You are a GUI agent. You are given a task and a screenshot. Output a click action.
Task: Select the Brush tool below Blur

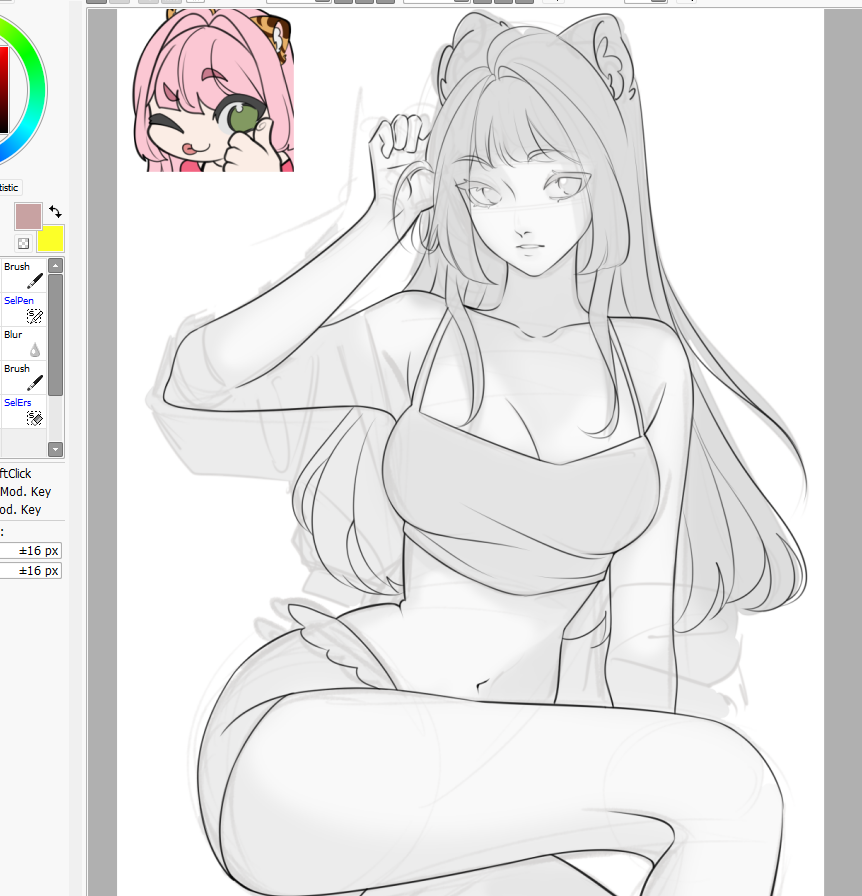pos(23,377)
